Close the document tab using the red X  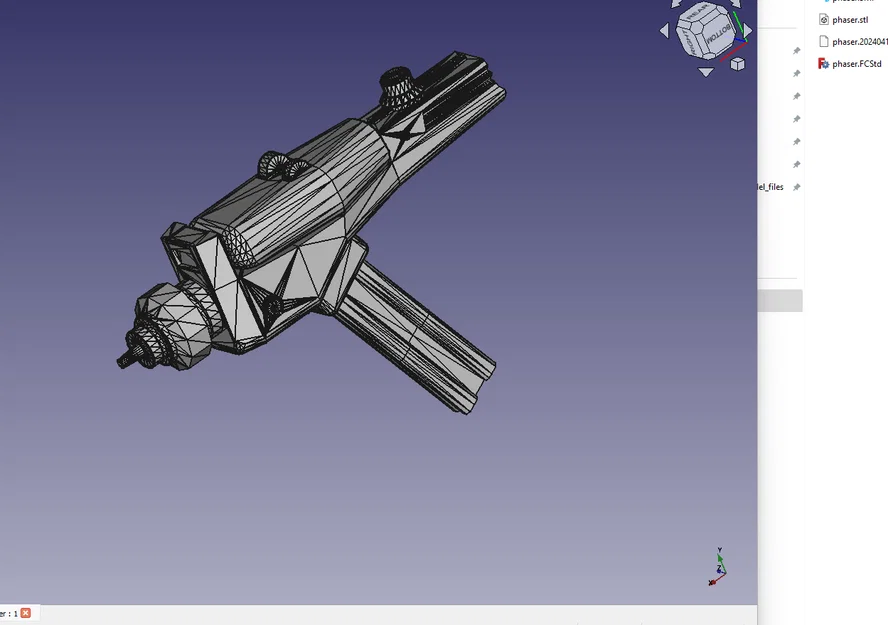[x=26, y=613]
